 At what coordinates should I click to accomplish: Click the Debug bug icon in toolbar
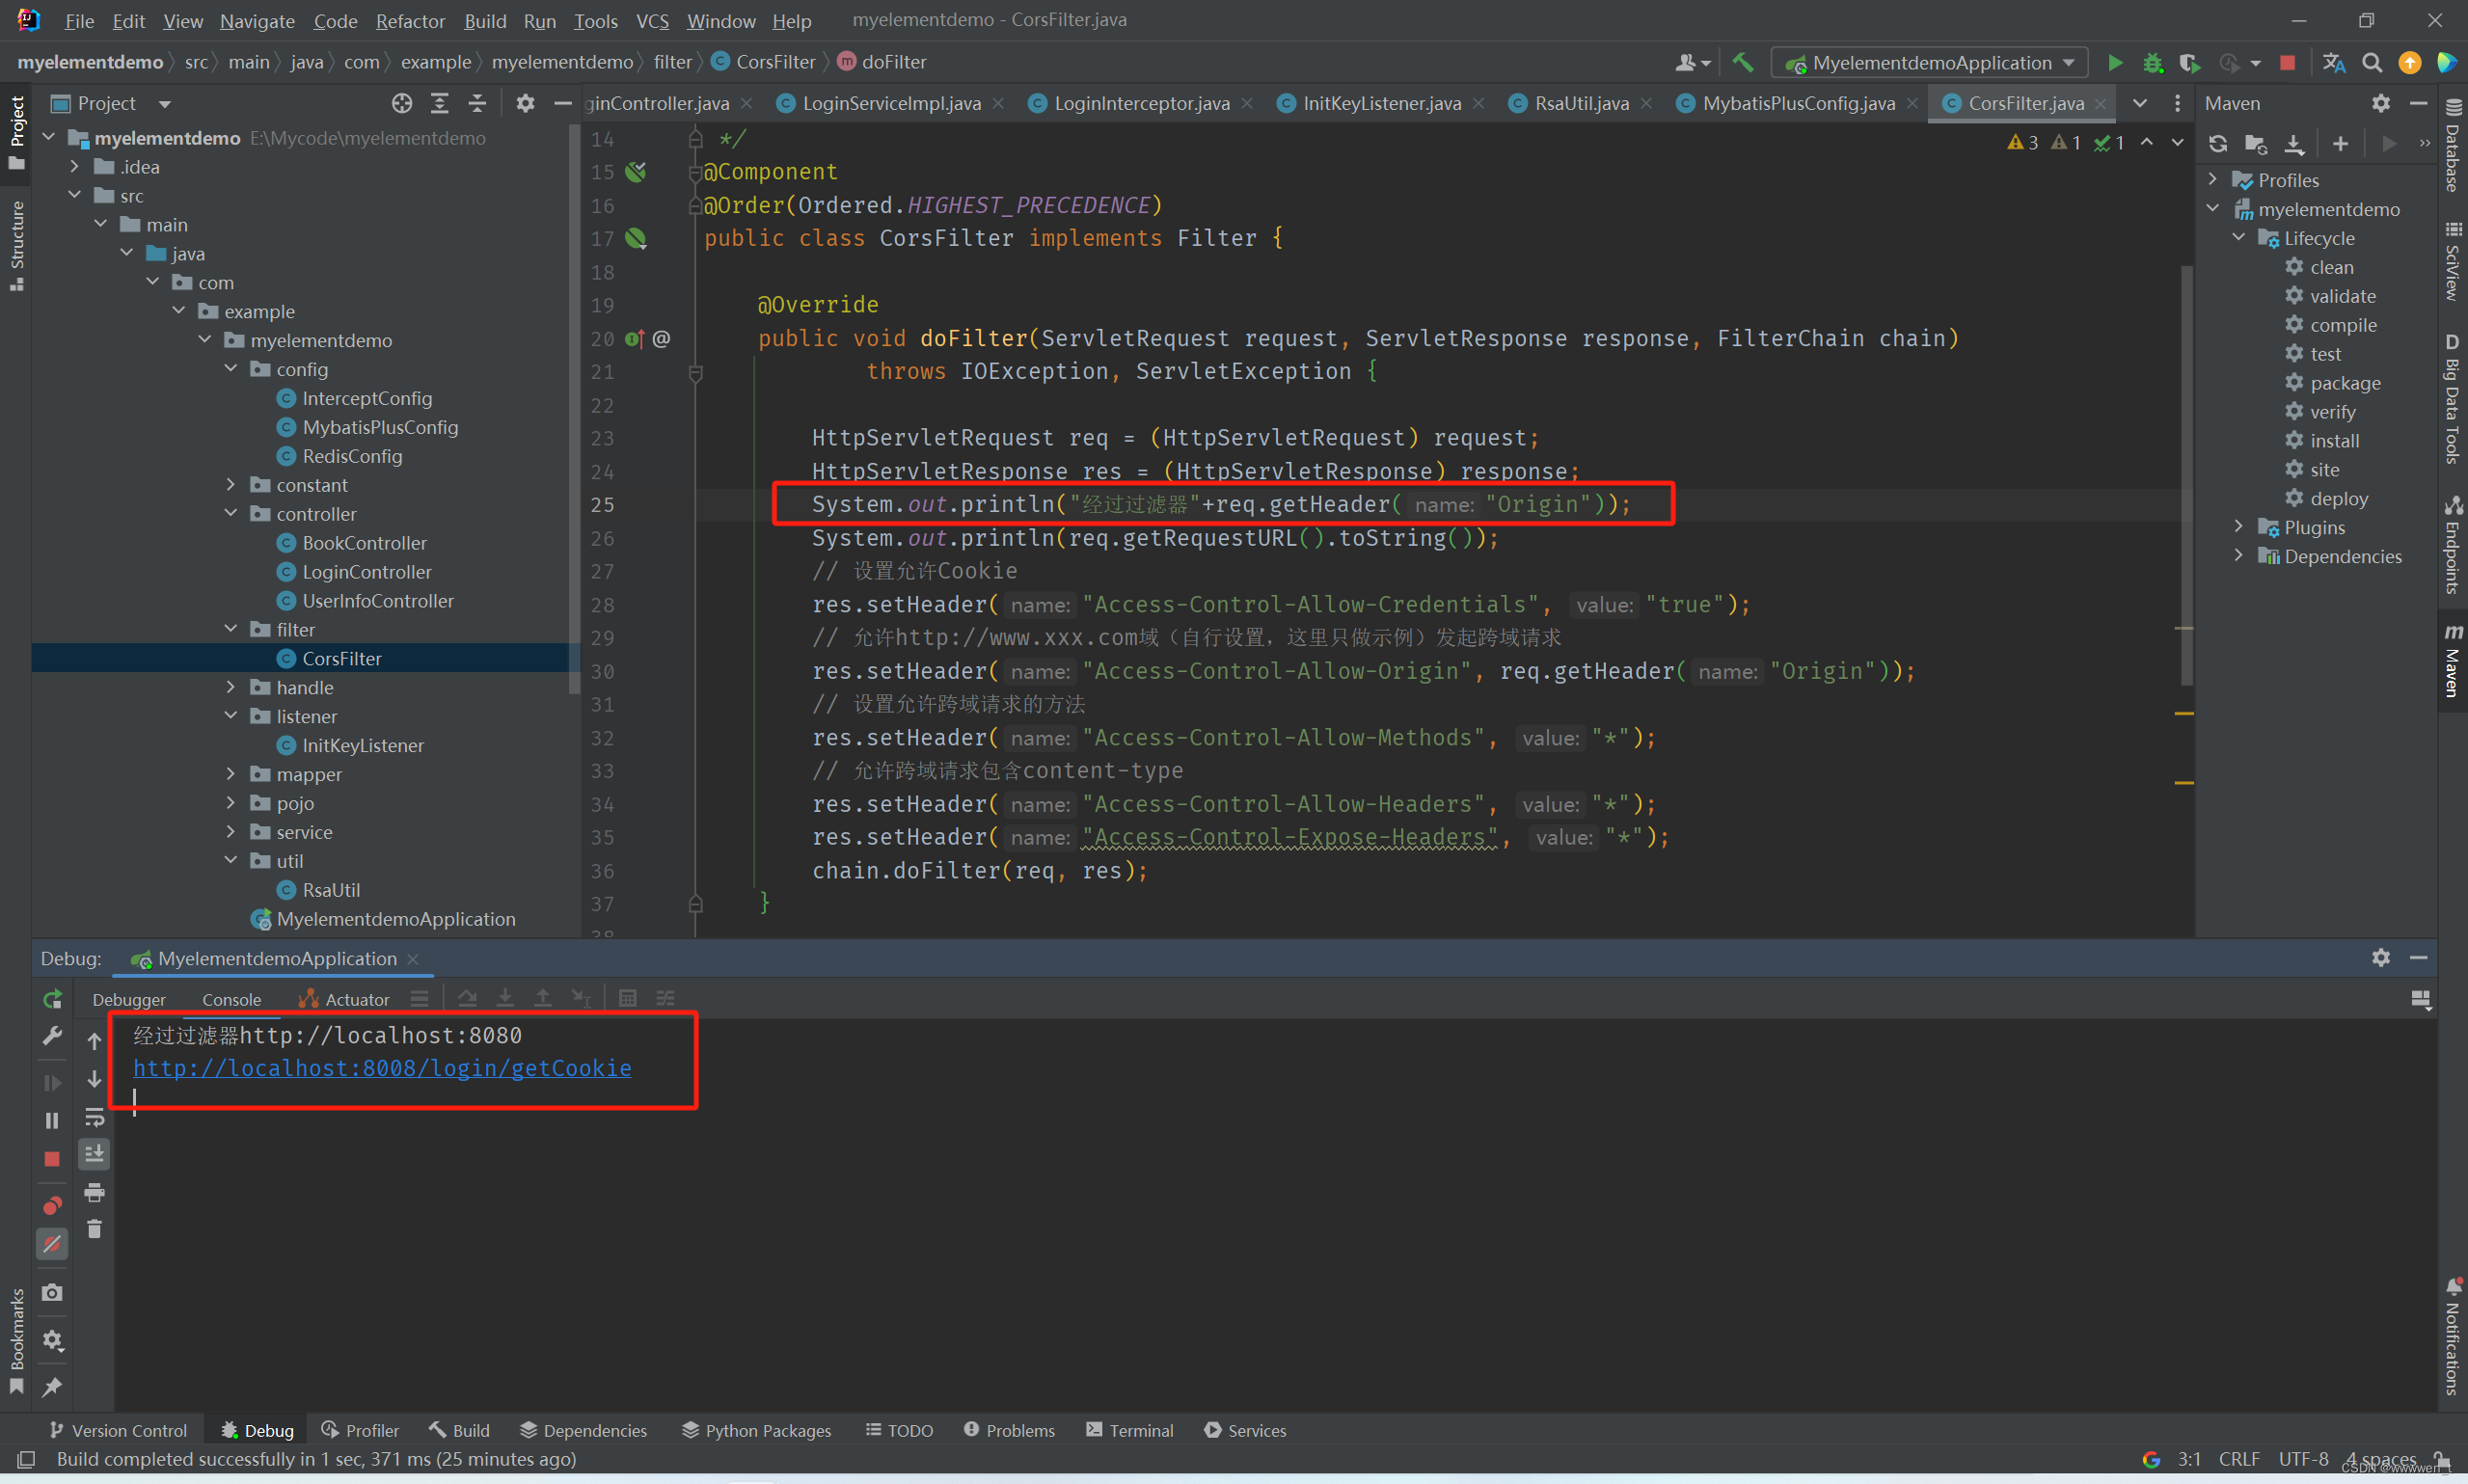tap(2152, 63)
